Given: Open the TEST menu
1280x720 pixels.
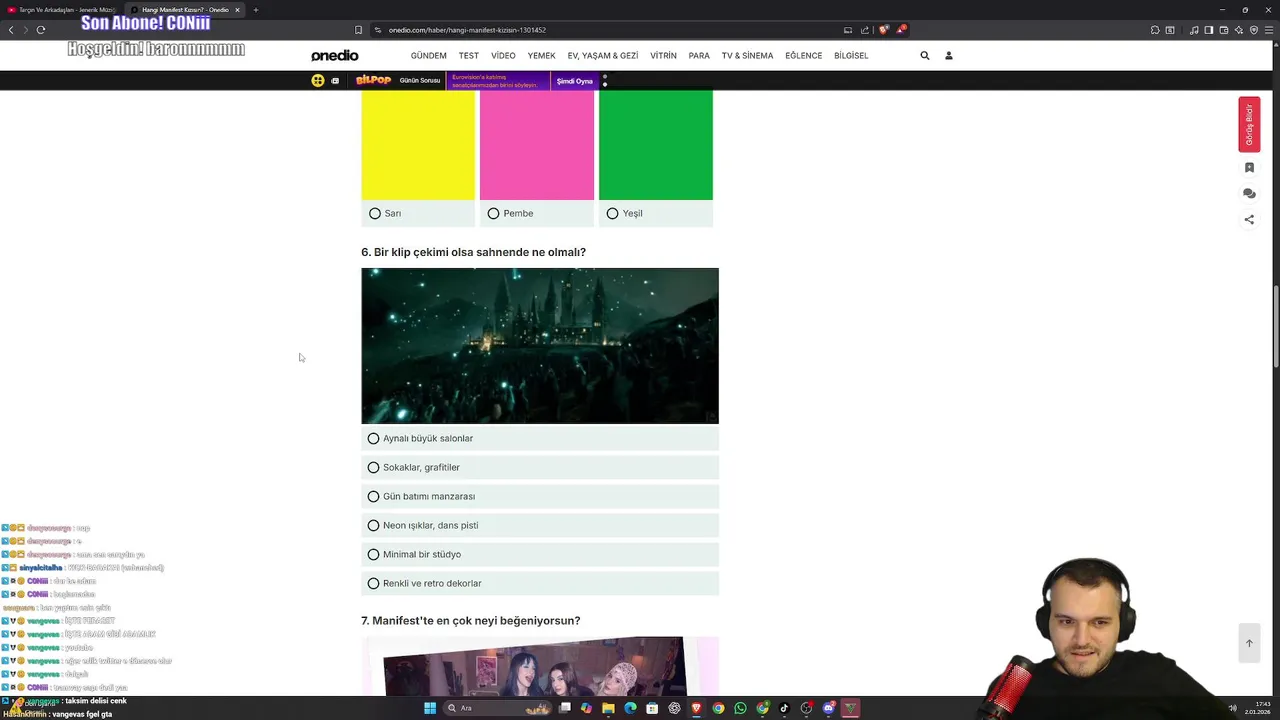Looking at the screenshot, I should [x=469, y=56].
